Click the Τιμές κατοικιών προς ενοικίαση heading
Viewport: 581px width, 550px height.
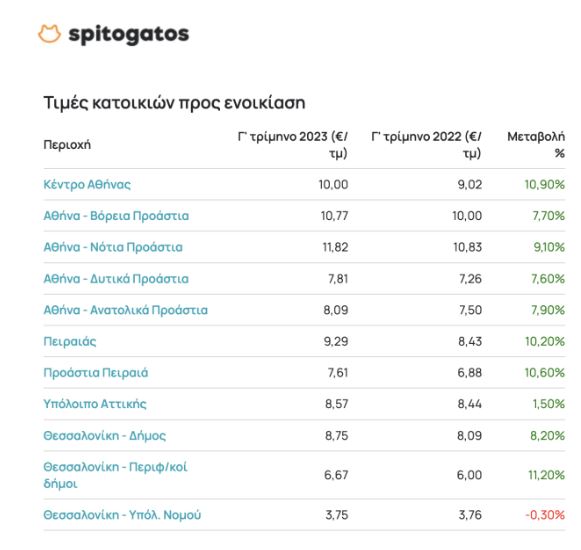174,103
